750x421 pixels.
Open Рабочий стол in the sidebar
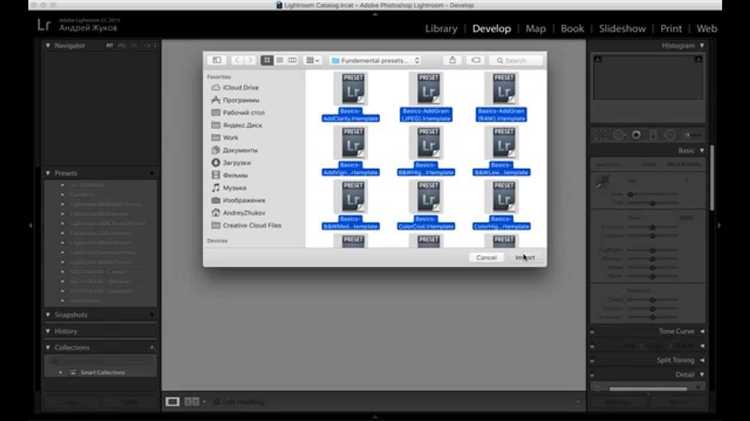pos(238,112)
